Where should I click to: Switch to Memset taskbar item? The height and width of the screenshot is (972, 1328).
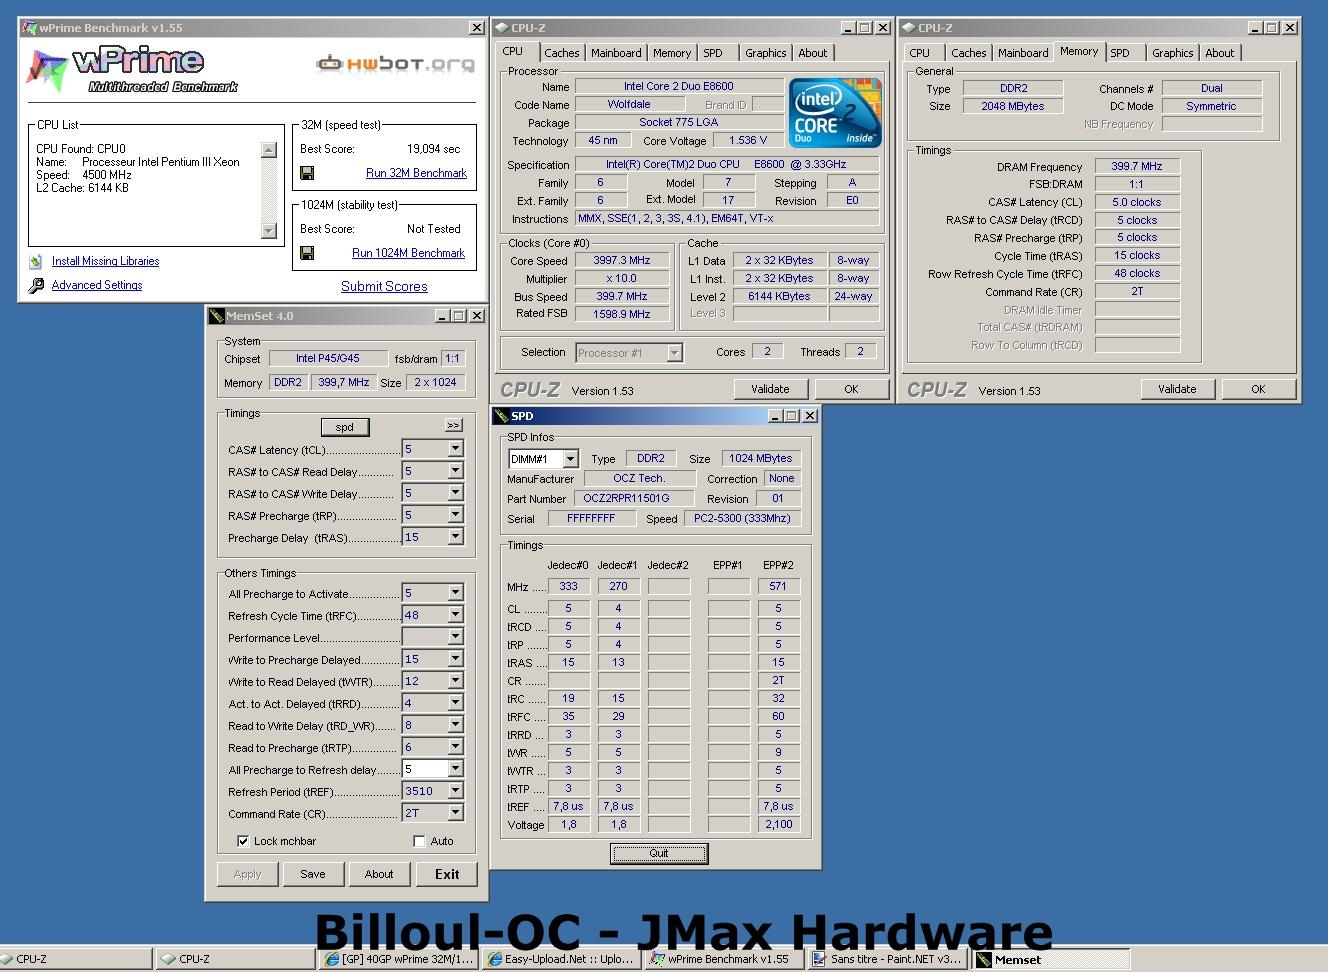(1050, 959)
